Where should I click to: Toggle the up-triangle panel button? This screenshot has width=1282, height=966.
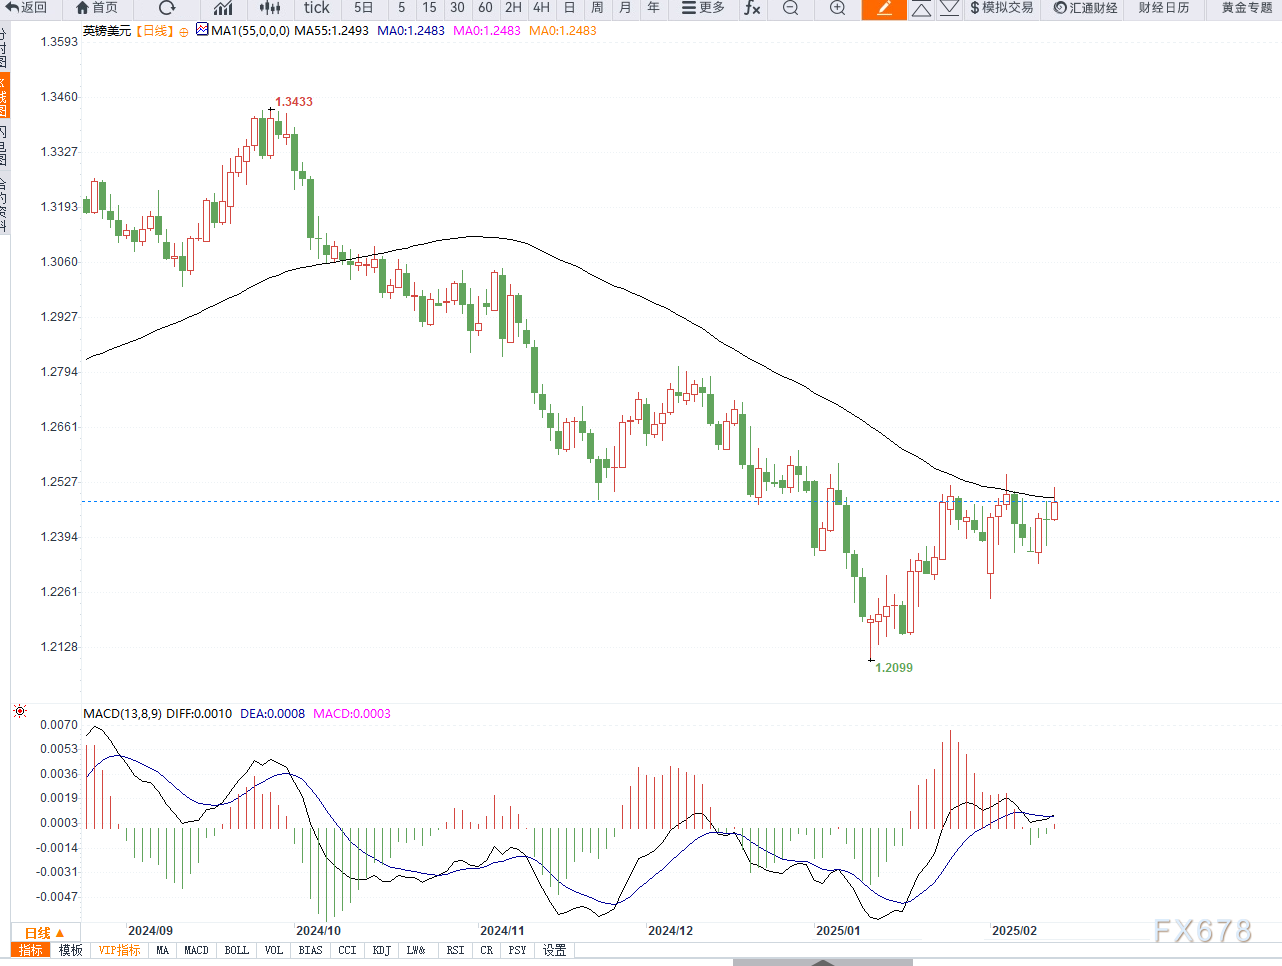point(922,9)
